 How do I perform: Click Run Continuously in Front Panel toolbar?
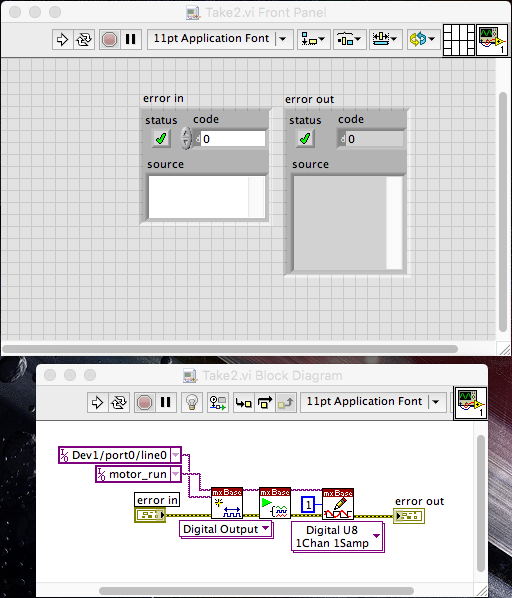(84, 39)
